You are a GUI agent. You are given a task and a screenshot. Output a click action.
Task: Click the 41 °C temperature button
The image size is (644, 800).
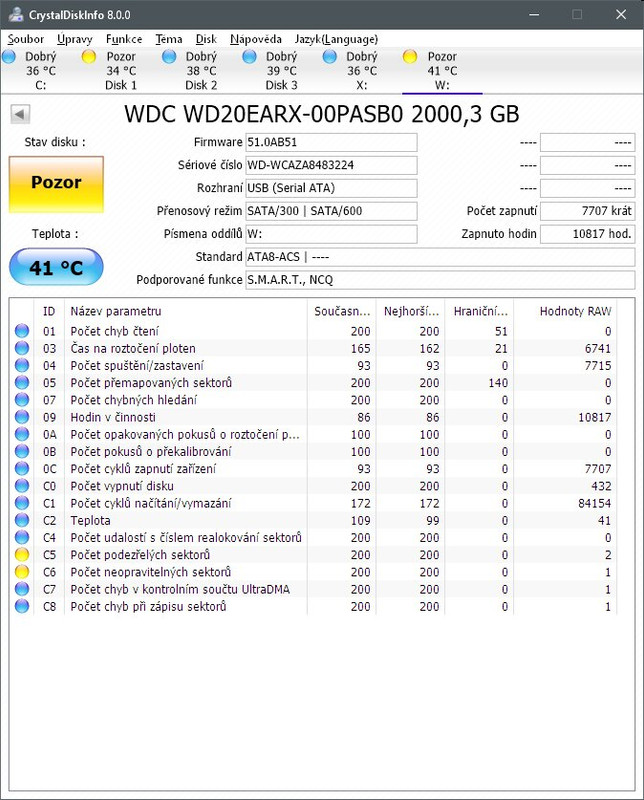(x=56, y=267)
